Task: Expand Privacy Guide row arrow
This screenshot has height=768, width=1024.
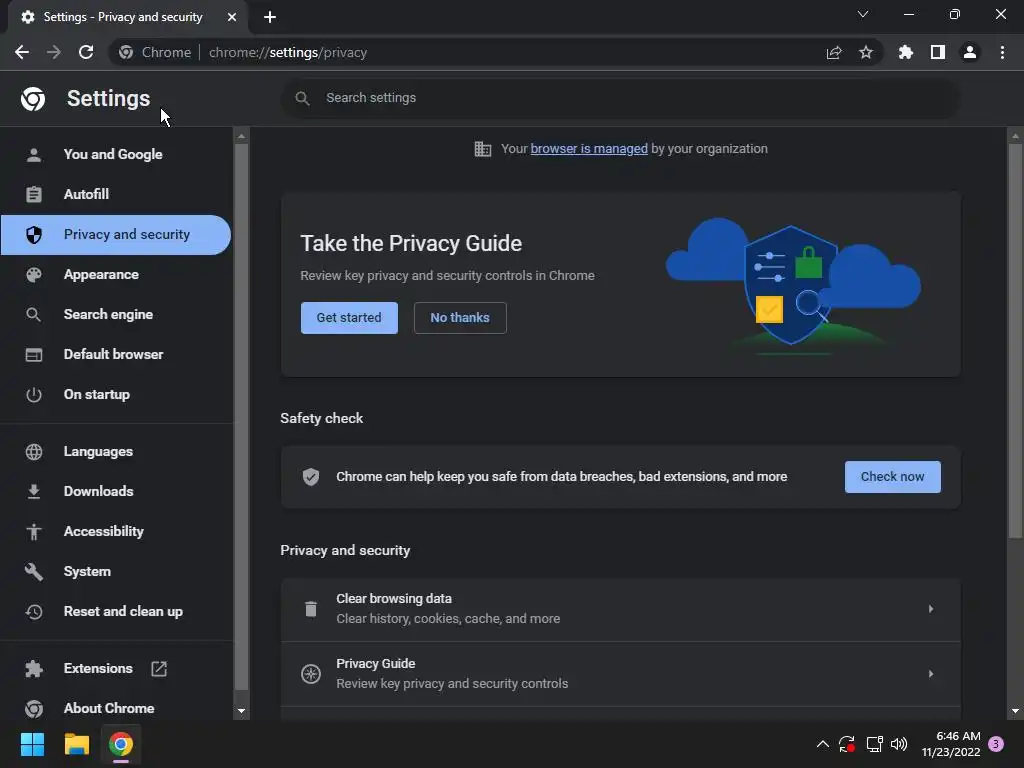Action: (931, 674)
